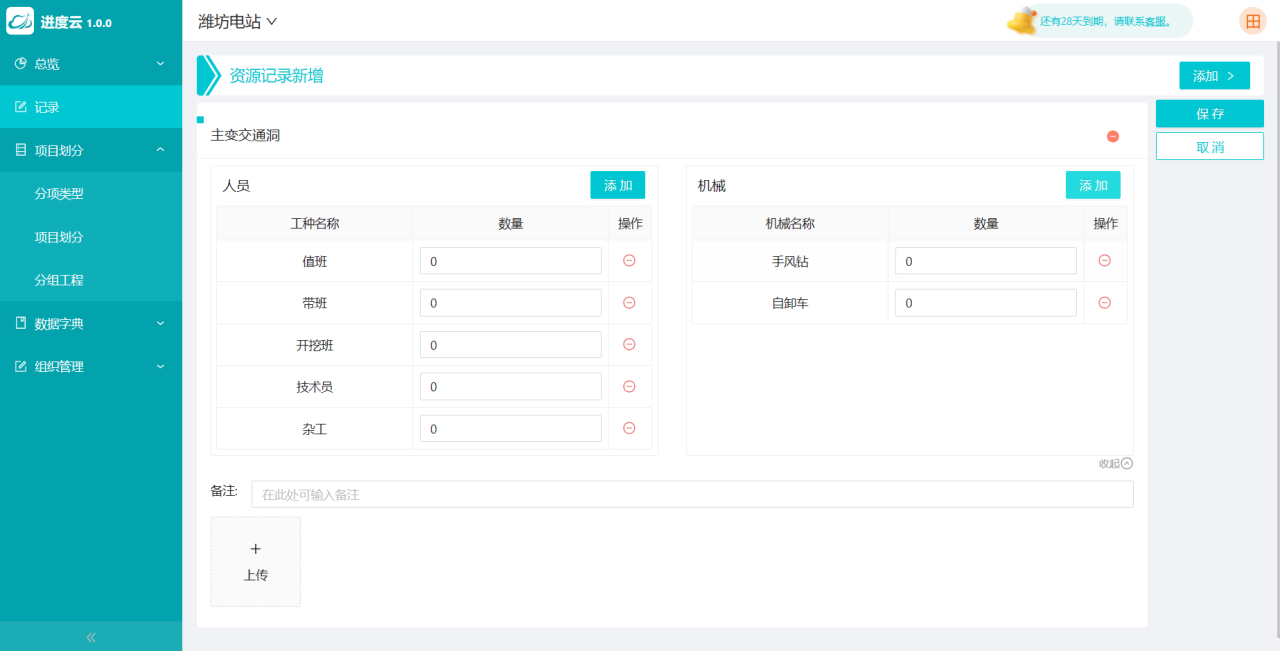1280x651 pixels.
Task: Collapse the sidebar with the double-arrow icon
Action: 91,637
